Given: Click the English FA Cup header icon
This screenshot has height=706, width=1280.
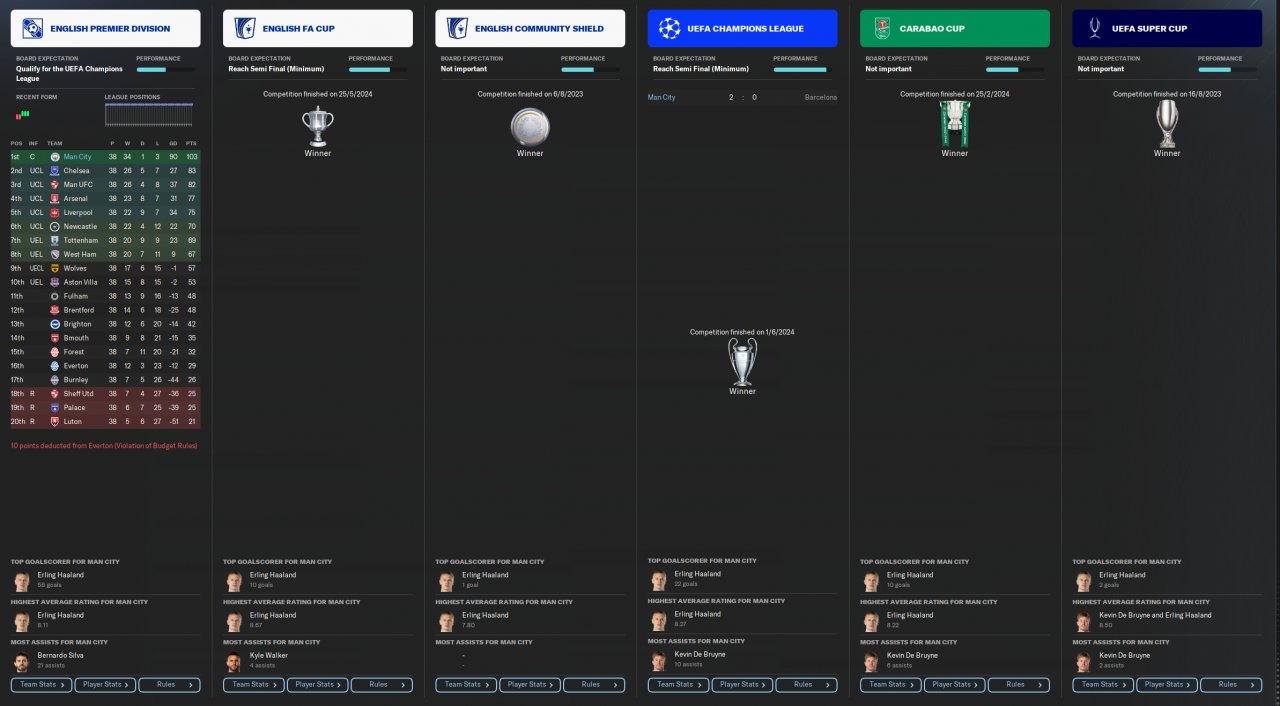Looking at the screenshot, I should (x=245, y=28).
